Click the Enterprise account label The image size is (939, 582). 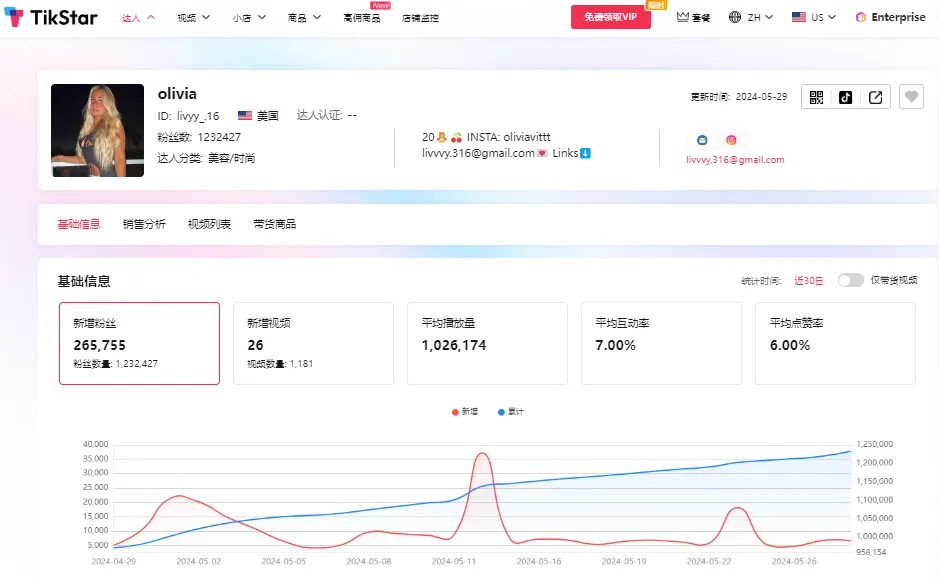click(x=898, y=17)
